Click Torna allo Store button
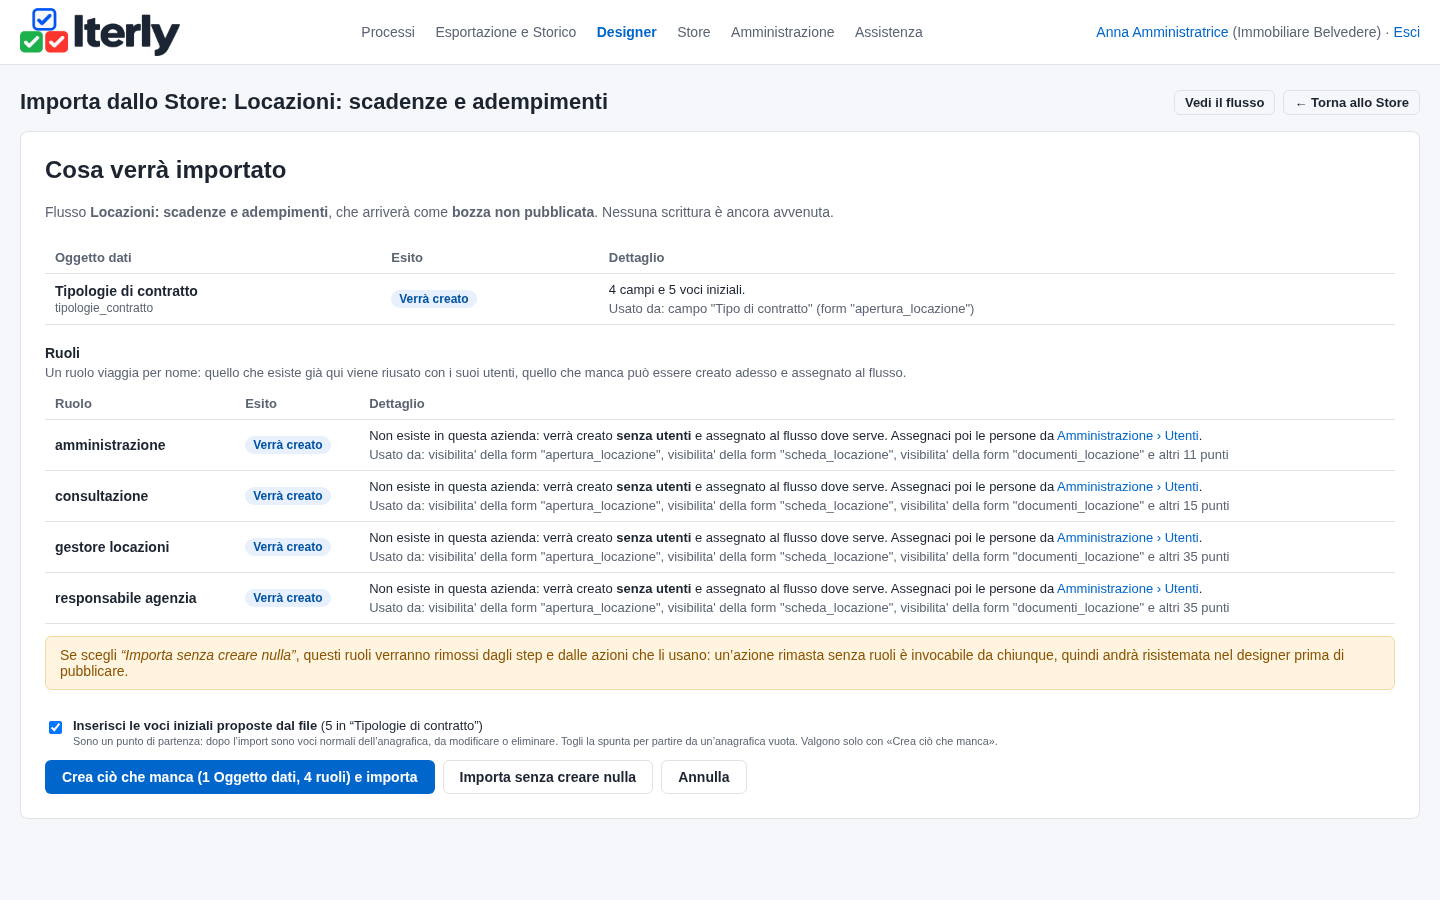The height and width of the screenshot is (900, 1440). [1351, 103]
